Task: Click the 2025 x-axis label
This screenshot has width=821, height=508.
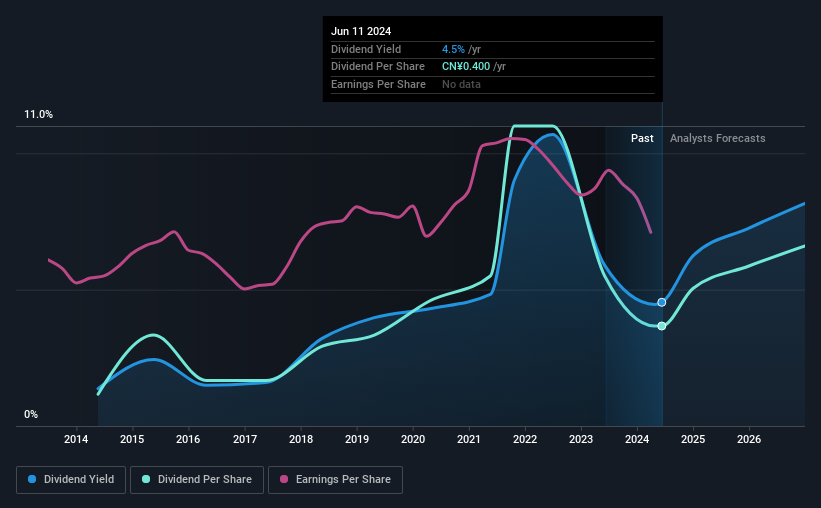Action: tap(693, 439)
